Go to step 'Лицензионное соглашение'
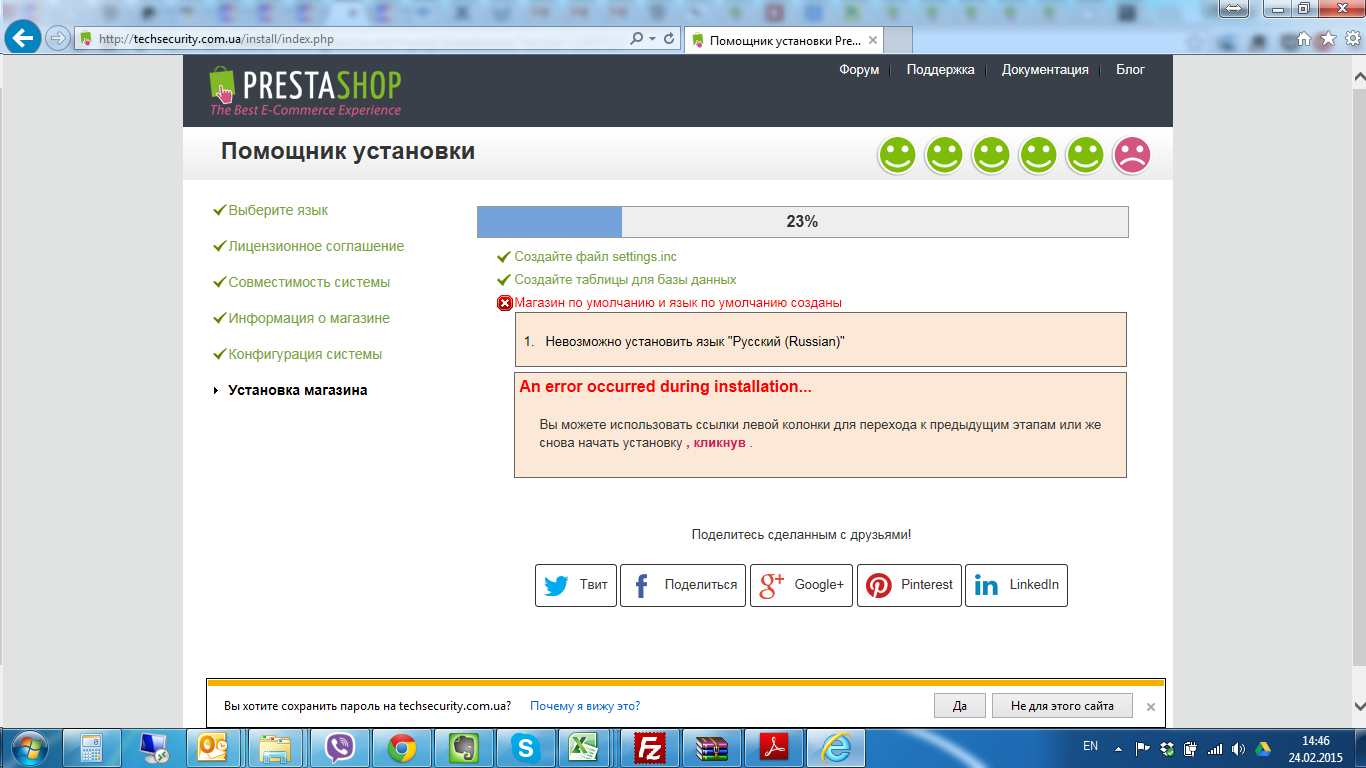This screenshot has height=768, width=1366. tap(316, 246)
